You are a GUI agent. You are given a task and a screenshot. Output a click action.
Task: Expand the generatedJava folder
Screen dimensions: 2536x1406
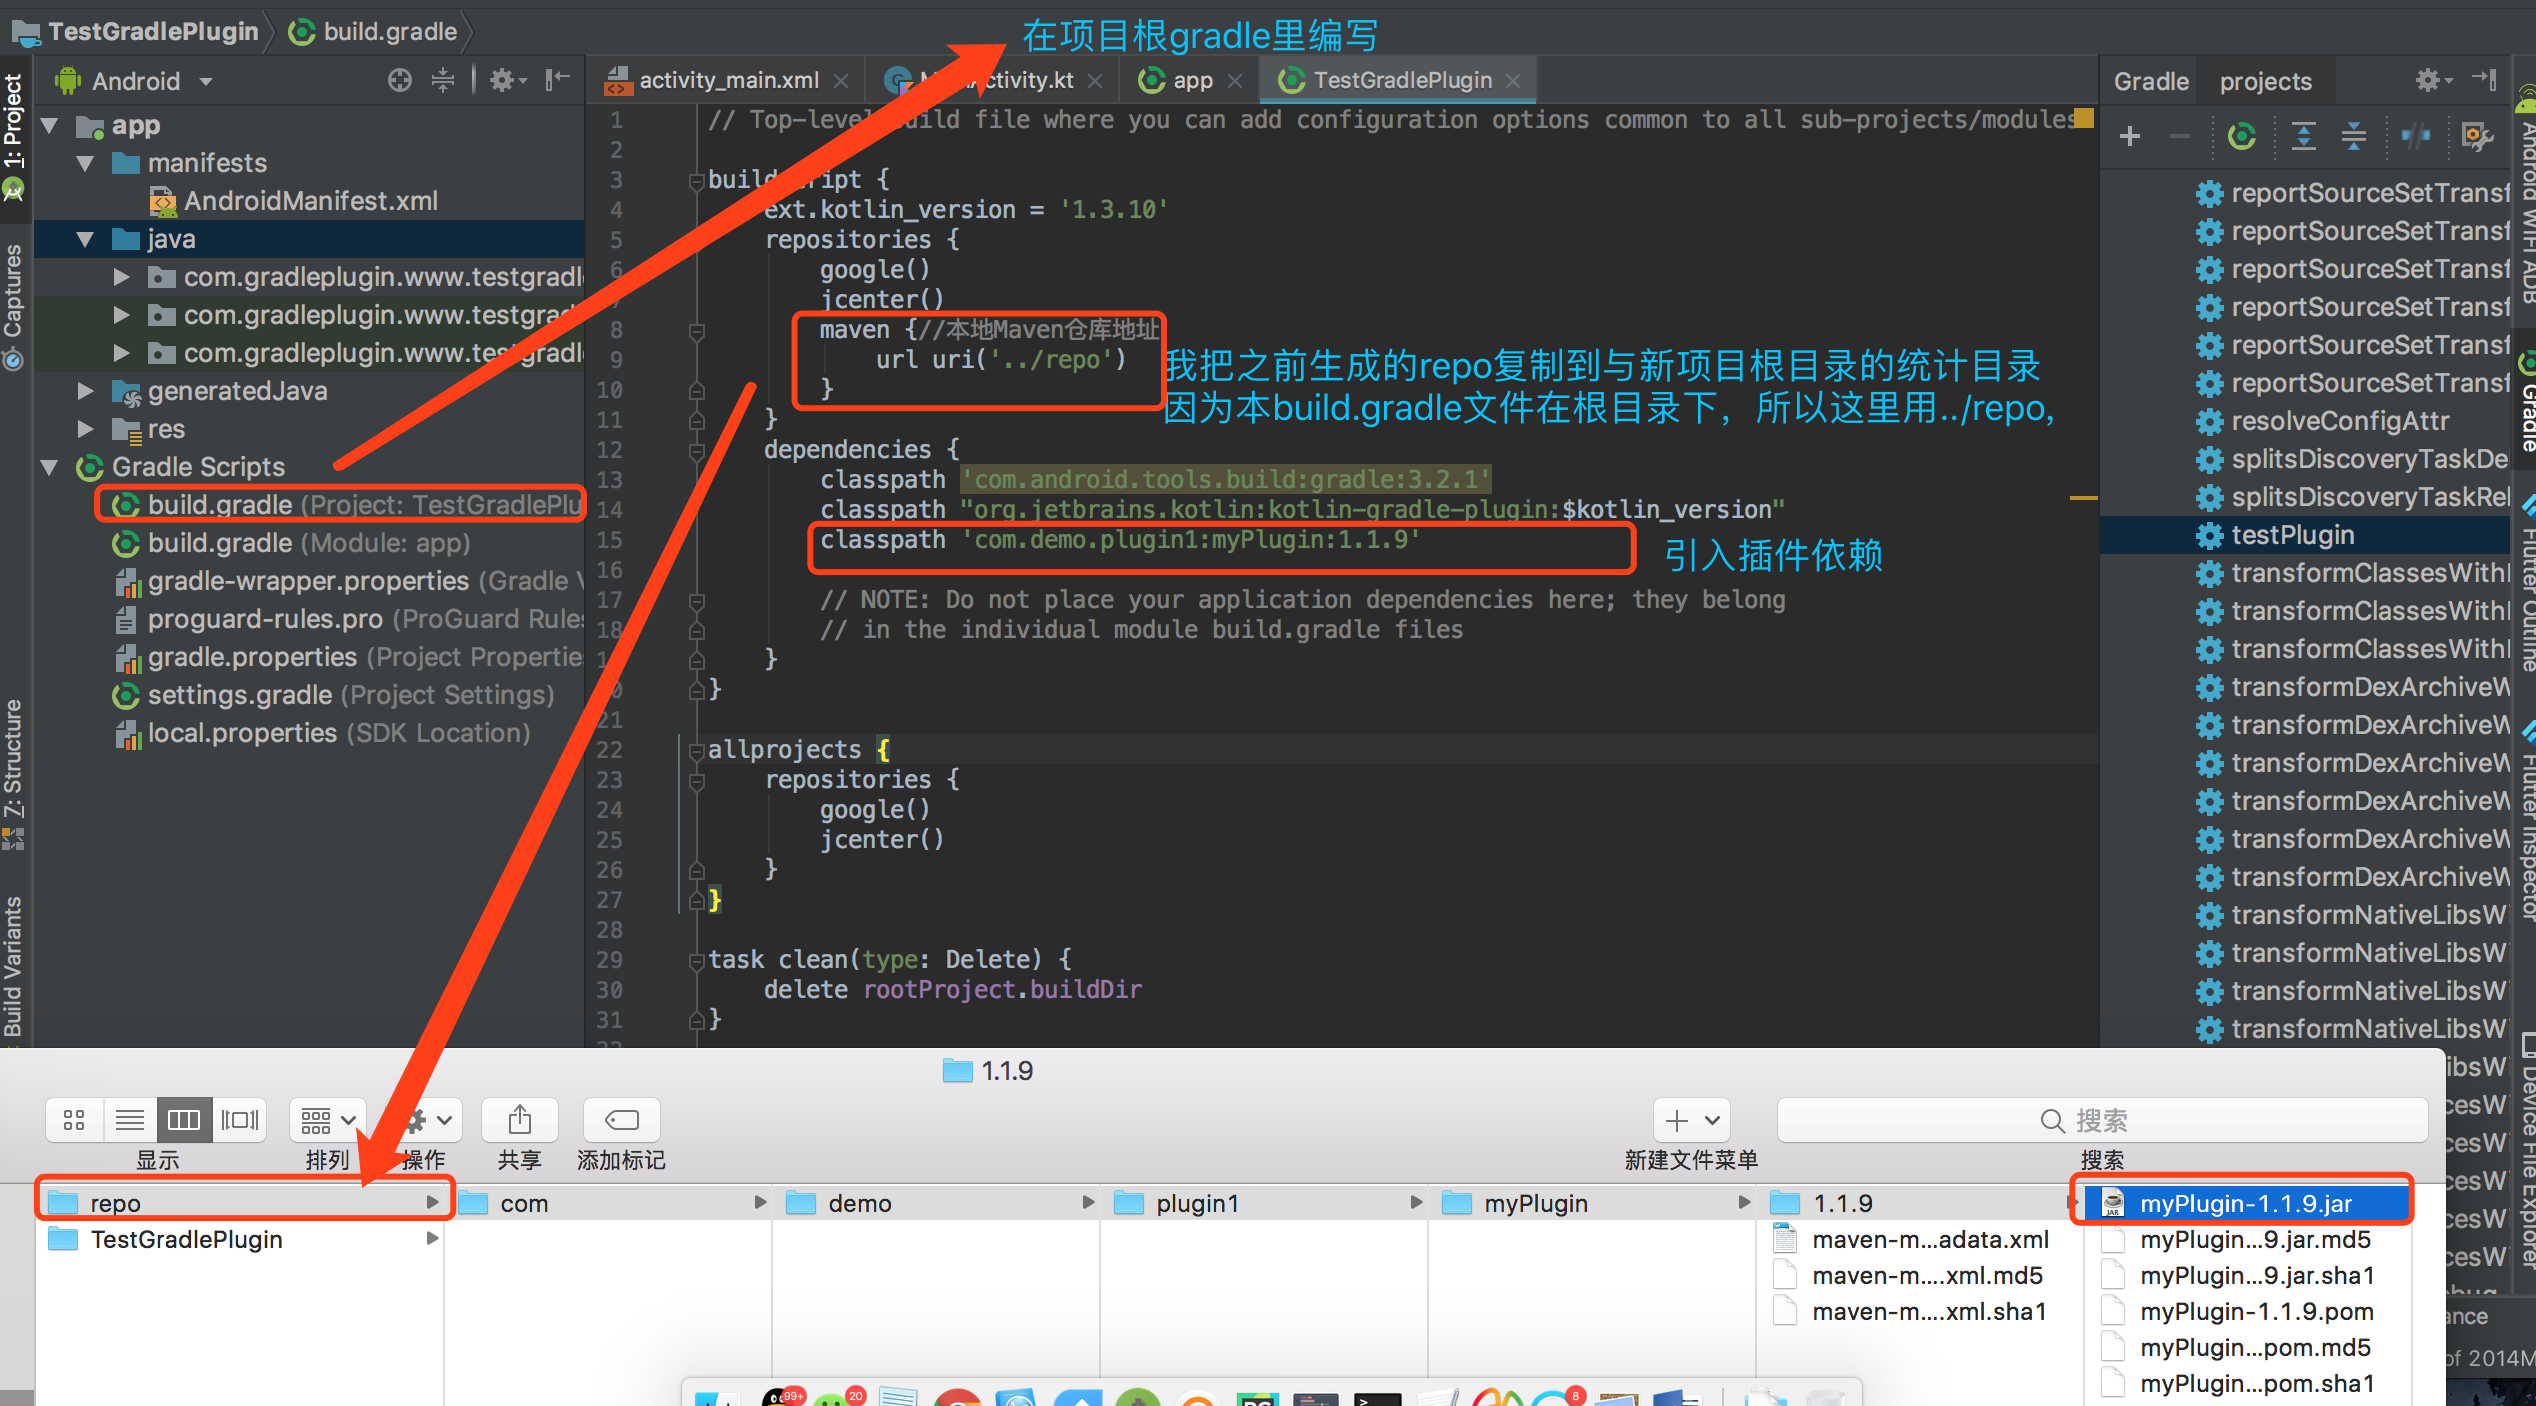[x=86, y=391]
